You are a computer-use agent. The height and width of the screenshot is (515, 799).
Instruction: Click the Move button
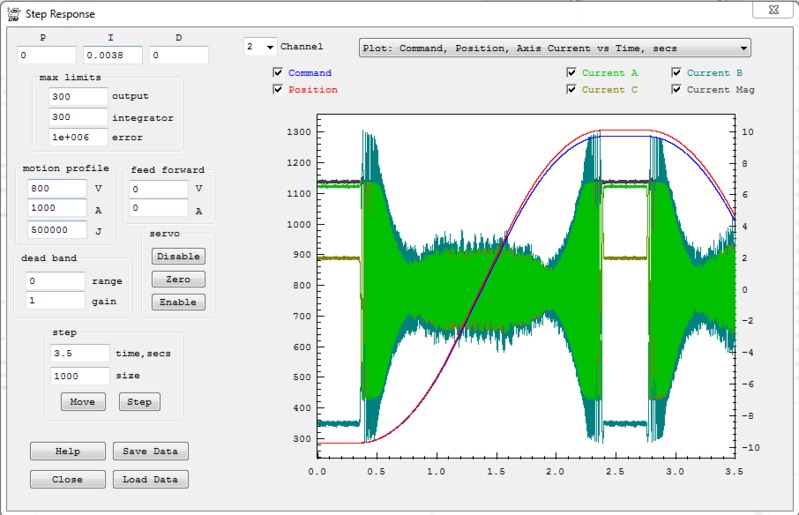coord(83,402)
